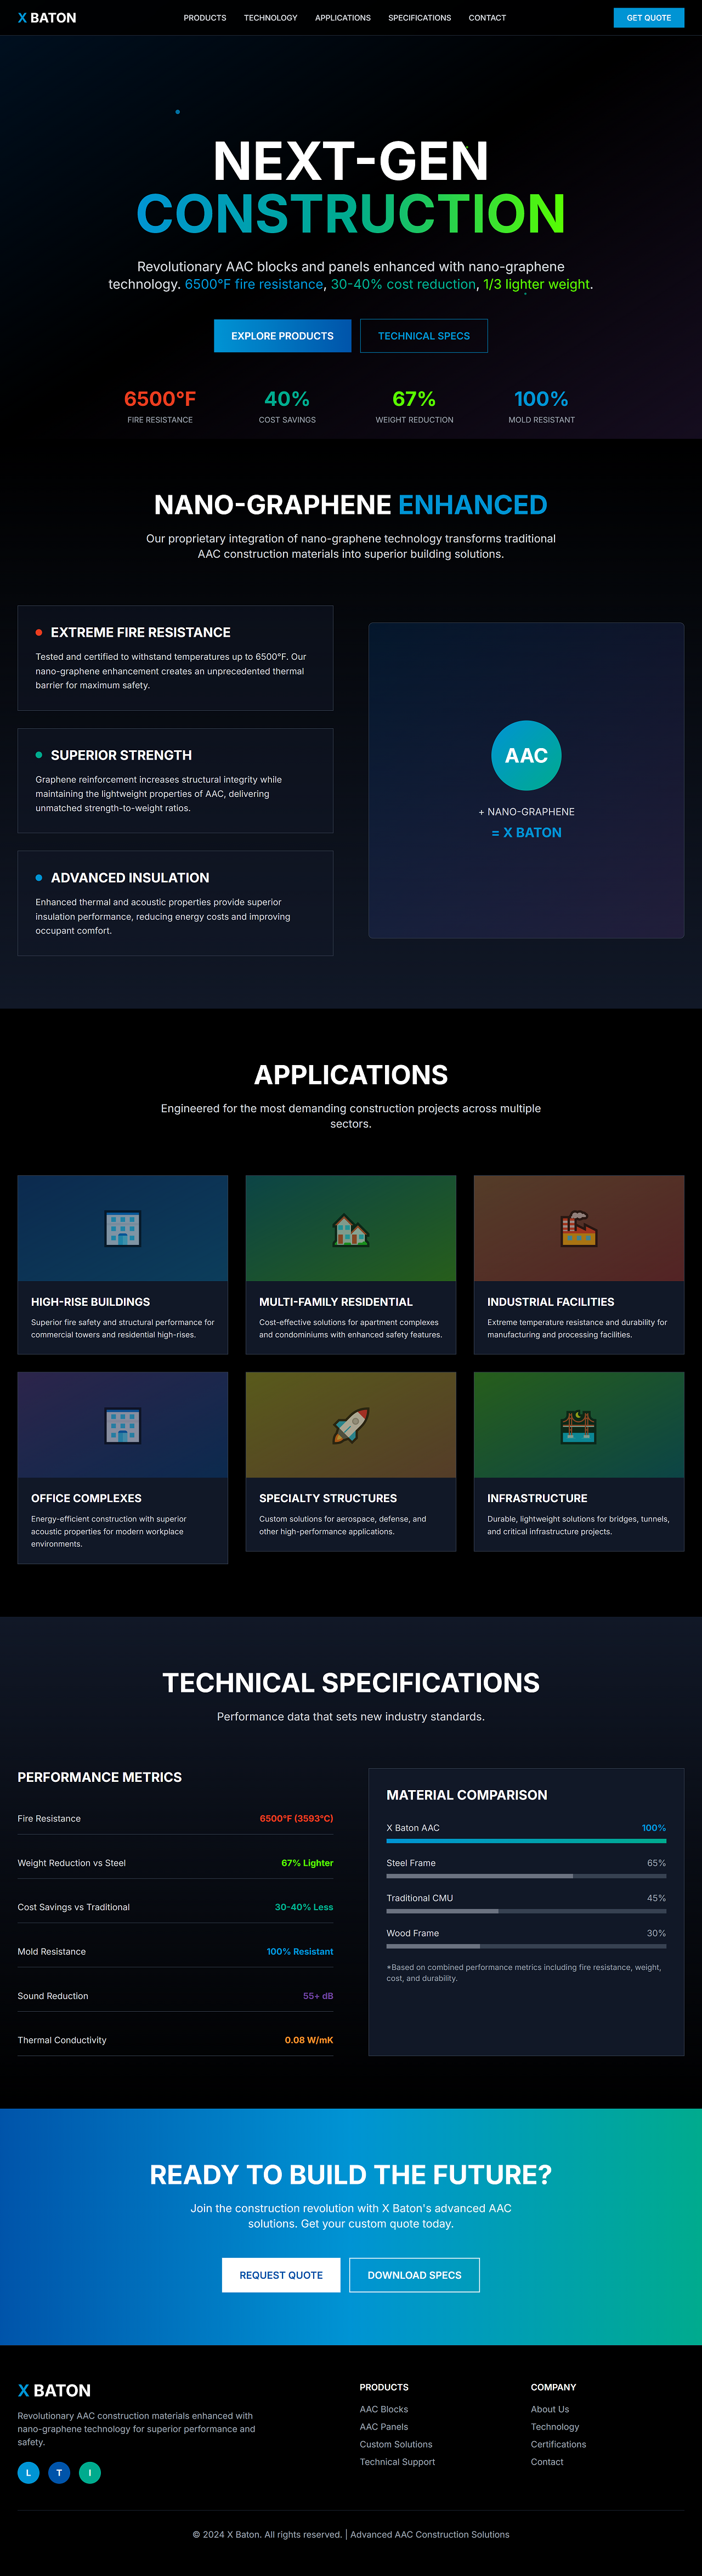
Task: Select the Specifications nav item
Action: [420, 18]
